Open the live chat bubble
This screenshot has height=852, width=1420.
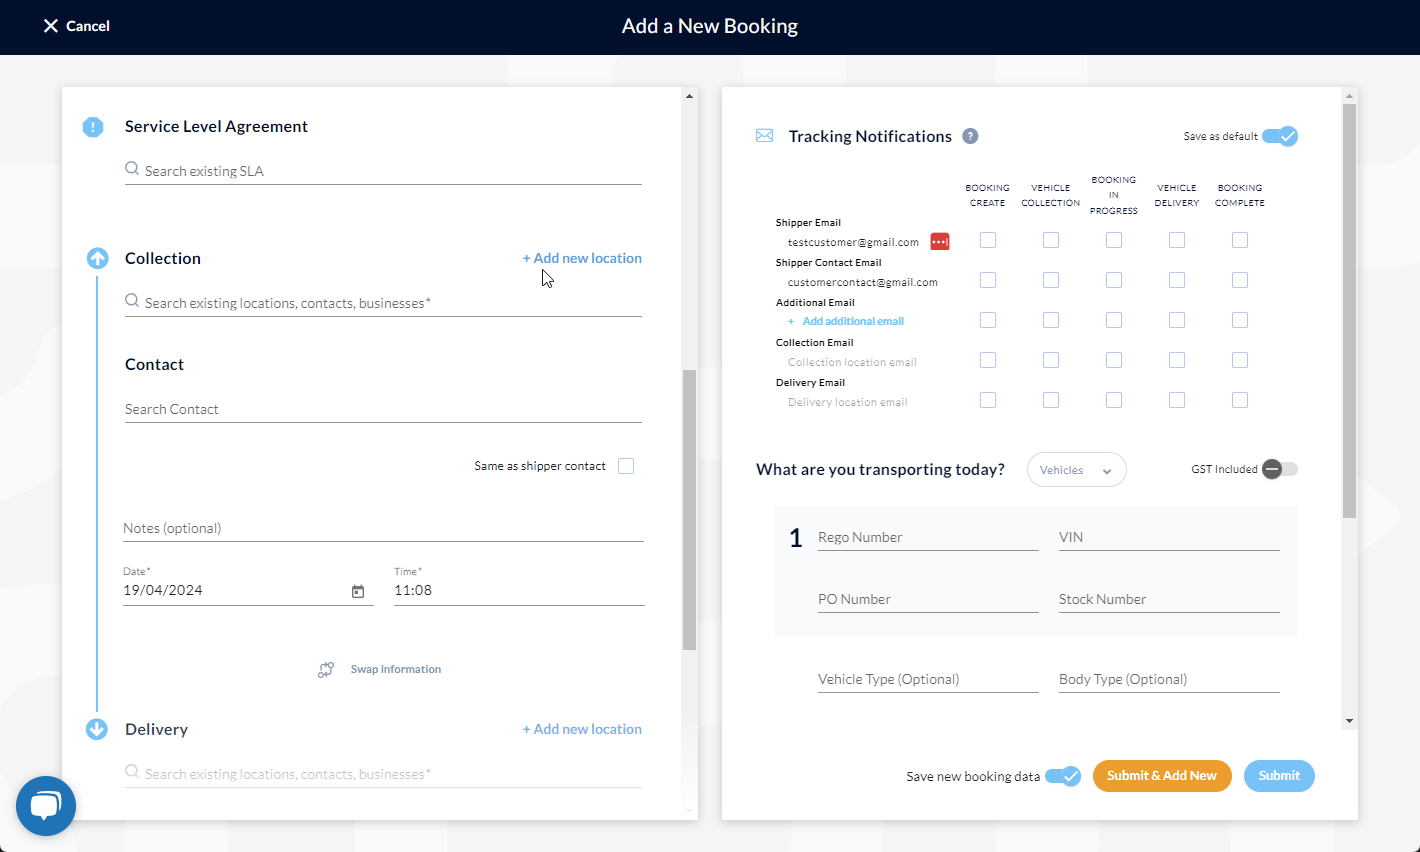click(x=46, y=806)
